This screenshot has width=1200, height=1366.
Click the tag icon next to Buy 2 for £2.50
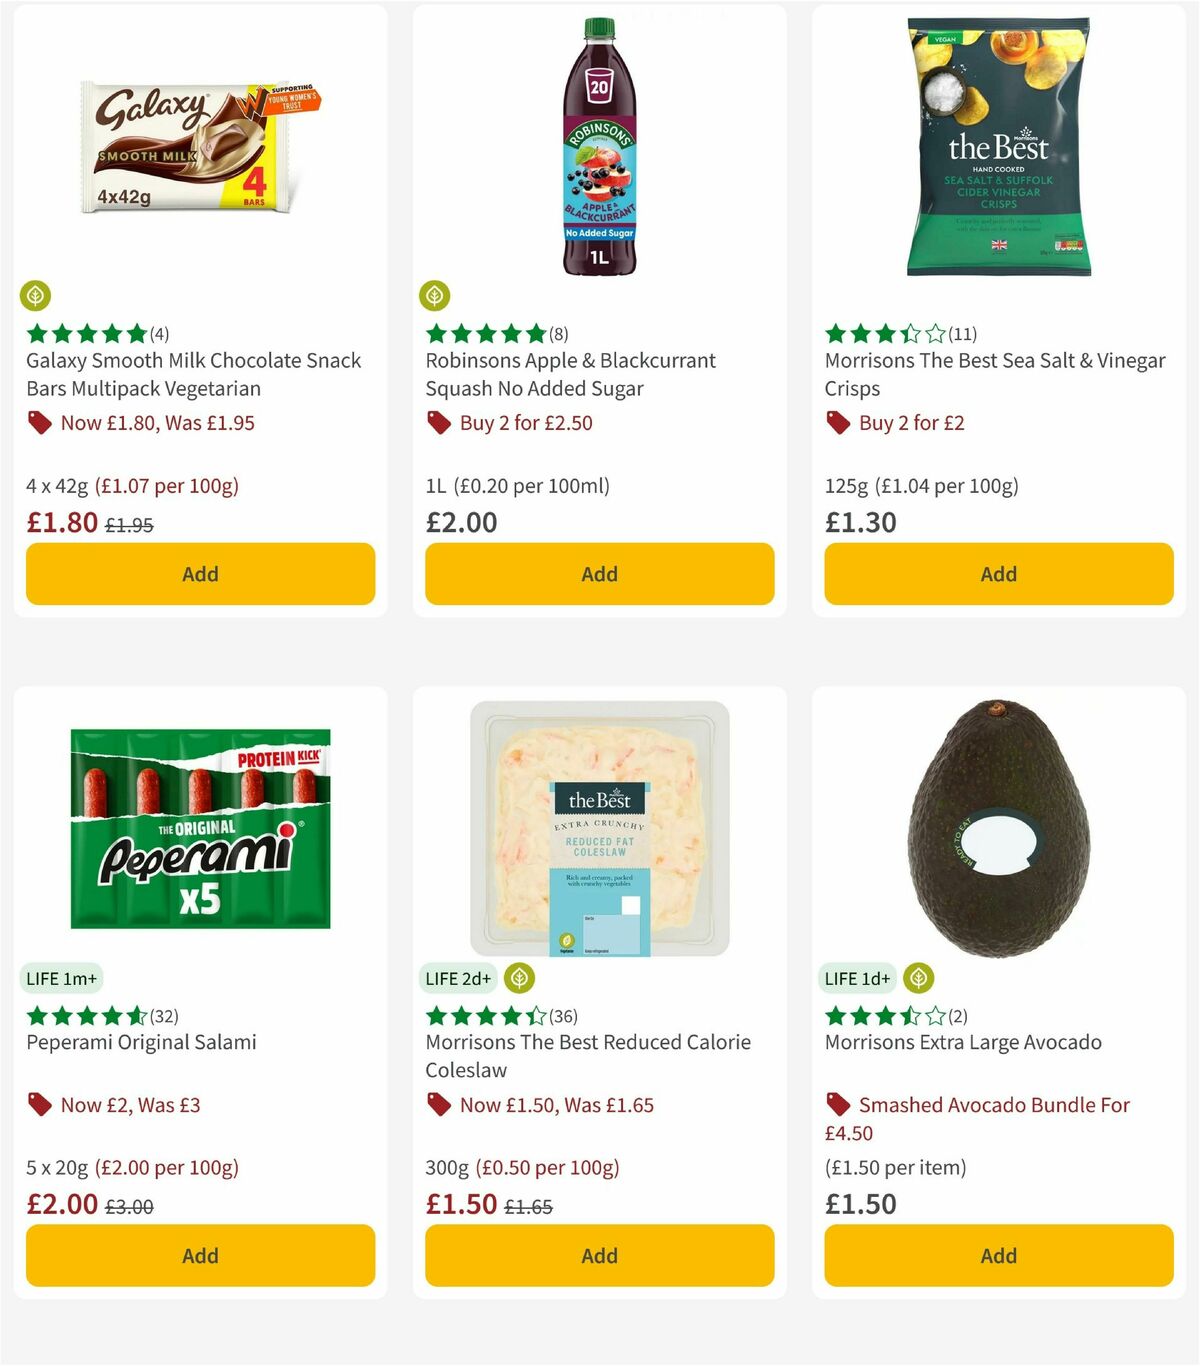[438, 423]
